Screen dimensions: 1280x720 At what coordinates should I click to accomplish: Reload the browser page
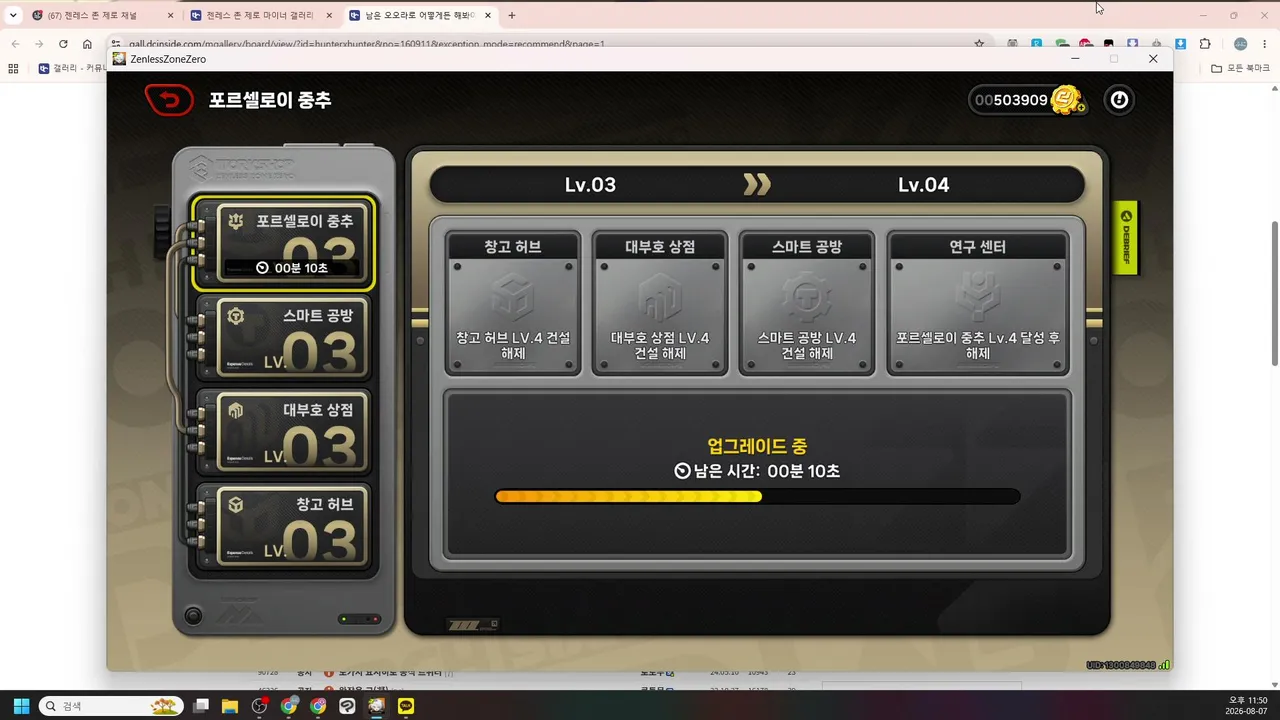pos(63,44)
